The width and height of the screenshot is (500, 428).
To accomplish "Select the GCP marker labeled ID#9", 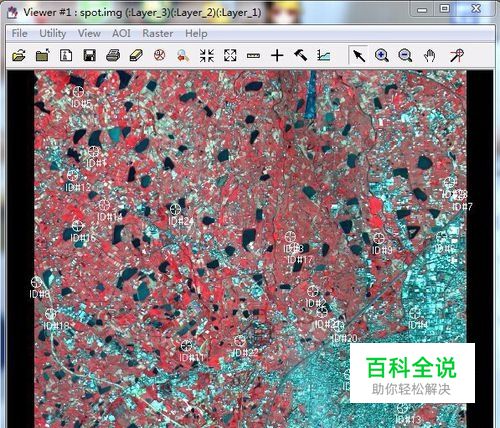I will [379, 238].
